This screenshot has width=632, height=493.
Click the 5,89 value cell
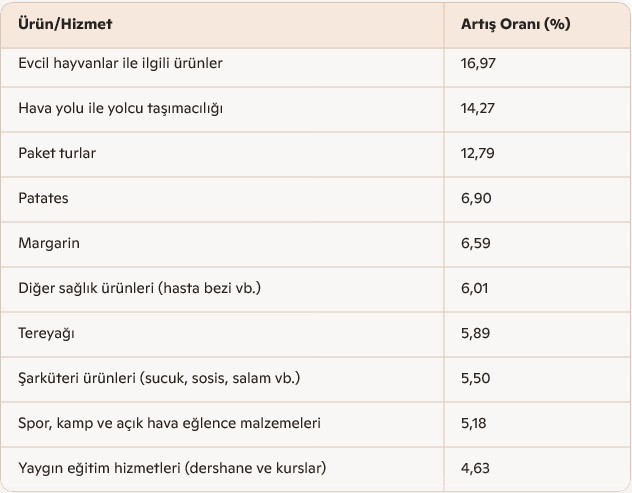point(476,333)
